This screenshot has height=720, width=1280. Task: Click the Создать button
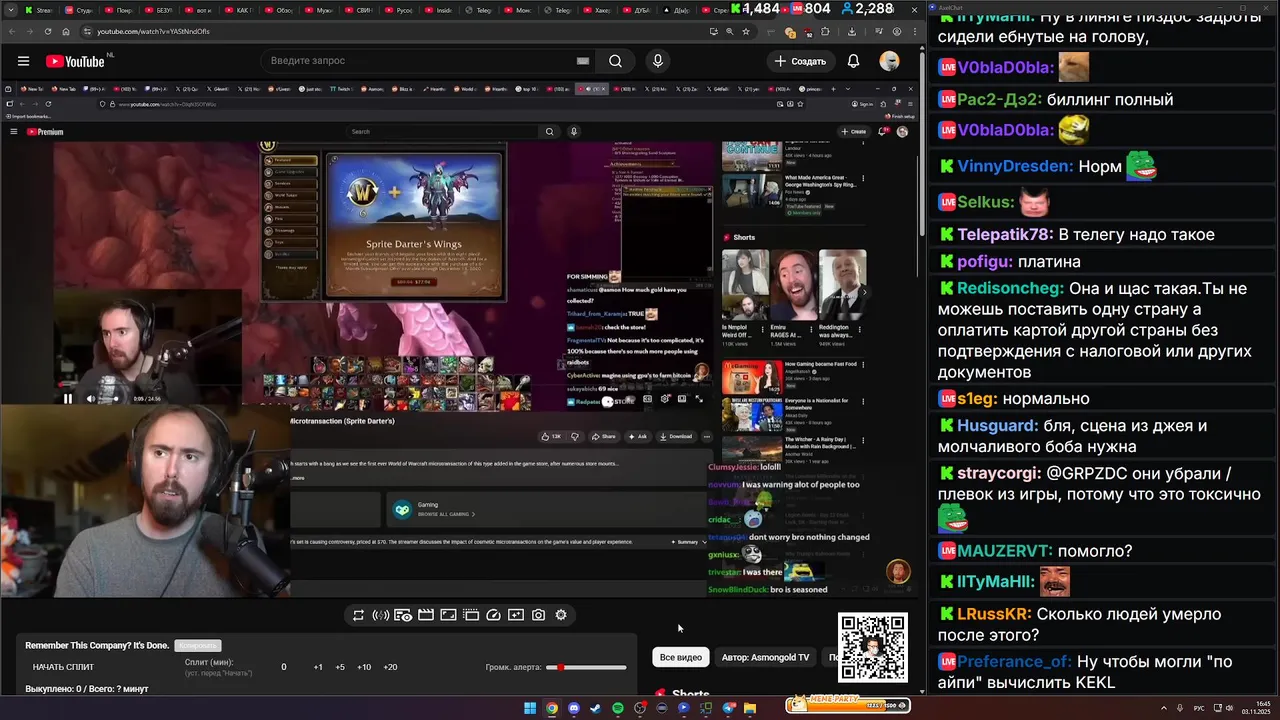800,61
